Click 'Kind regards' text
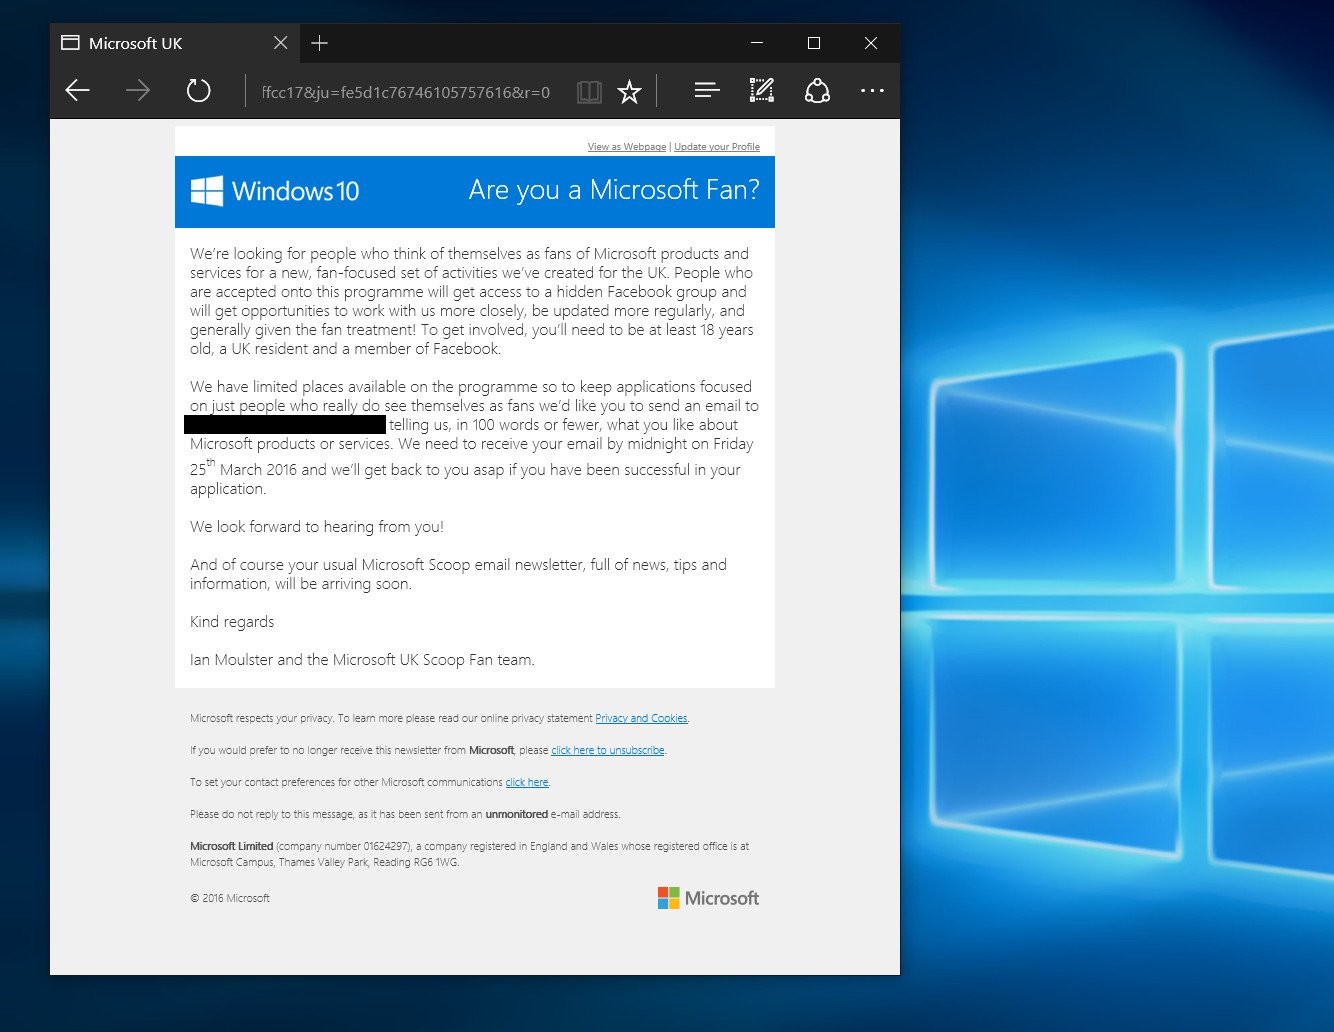Screen dimensions: 1334x1032 [232, 622]
